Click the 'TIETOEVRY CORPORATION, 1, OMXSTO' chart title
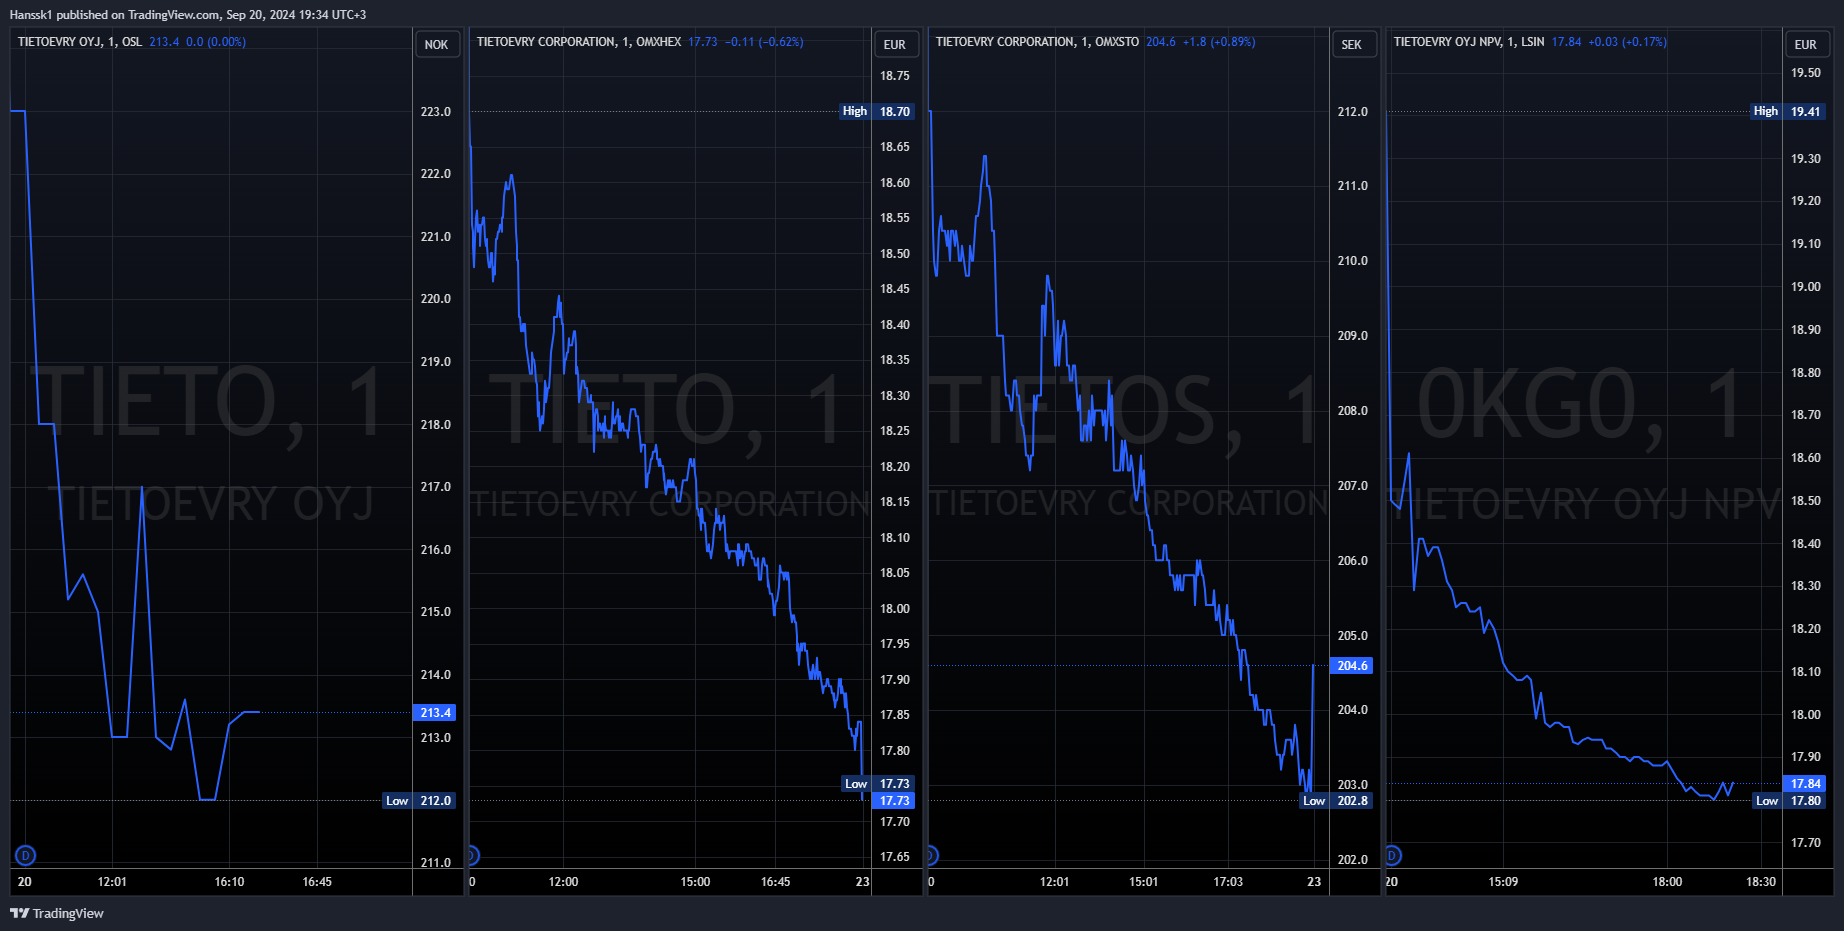Viewport: 1844px width, 931px height. [1037, 42]
